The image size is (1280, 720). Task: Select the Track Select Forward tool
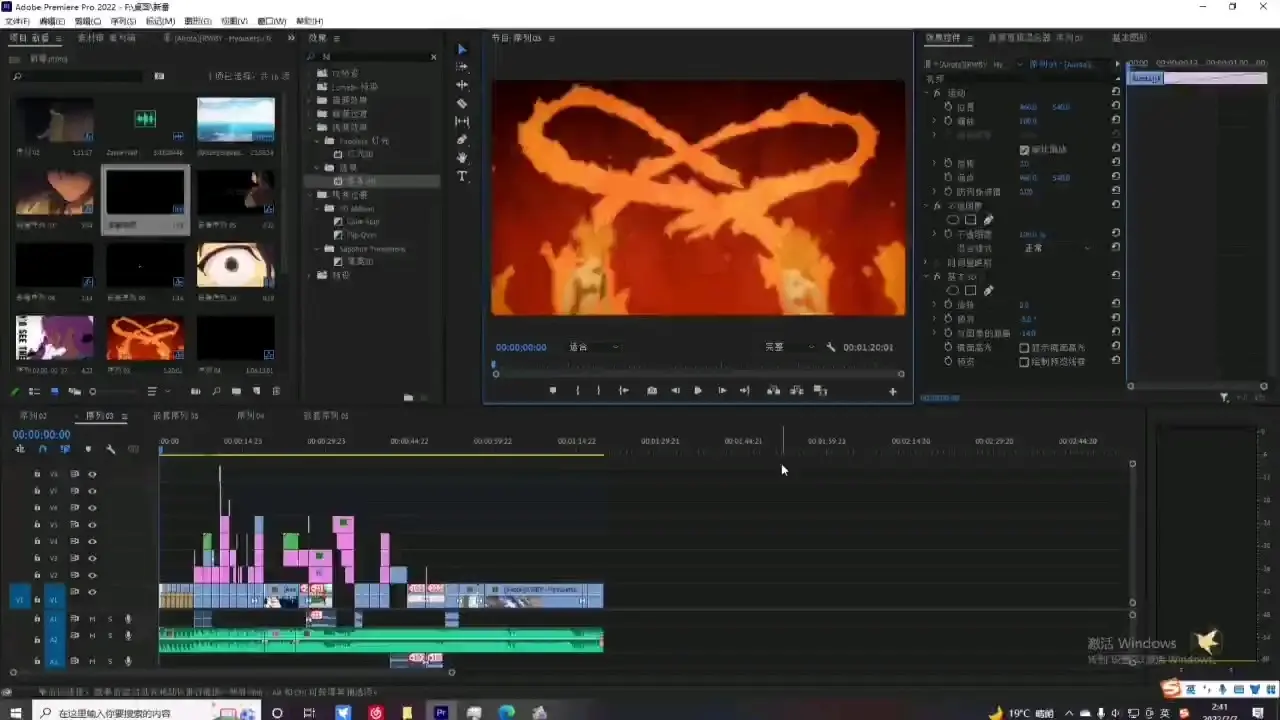coord(462,67)
